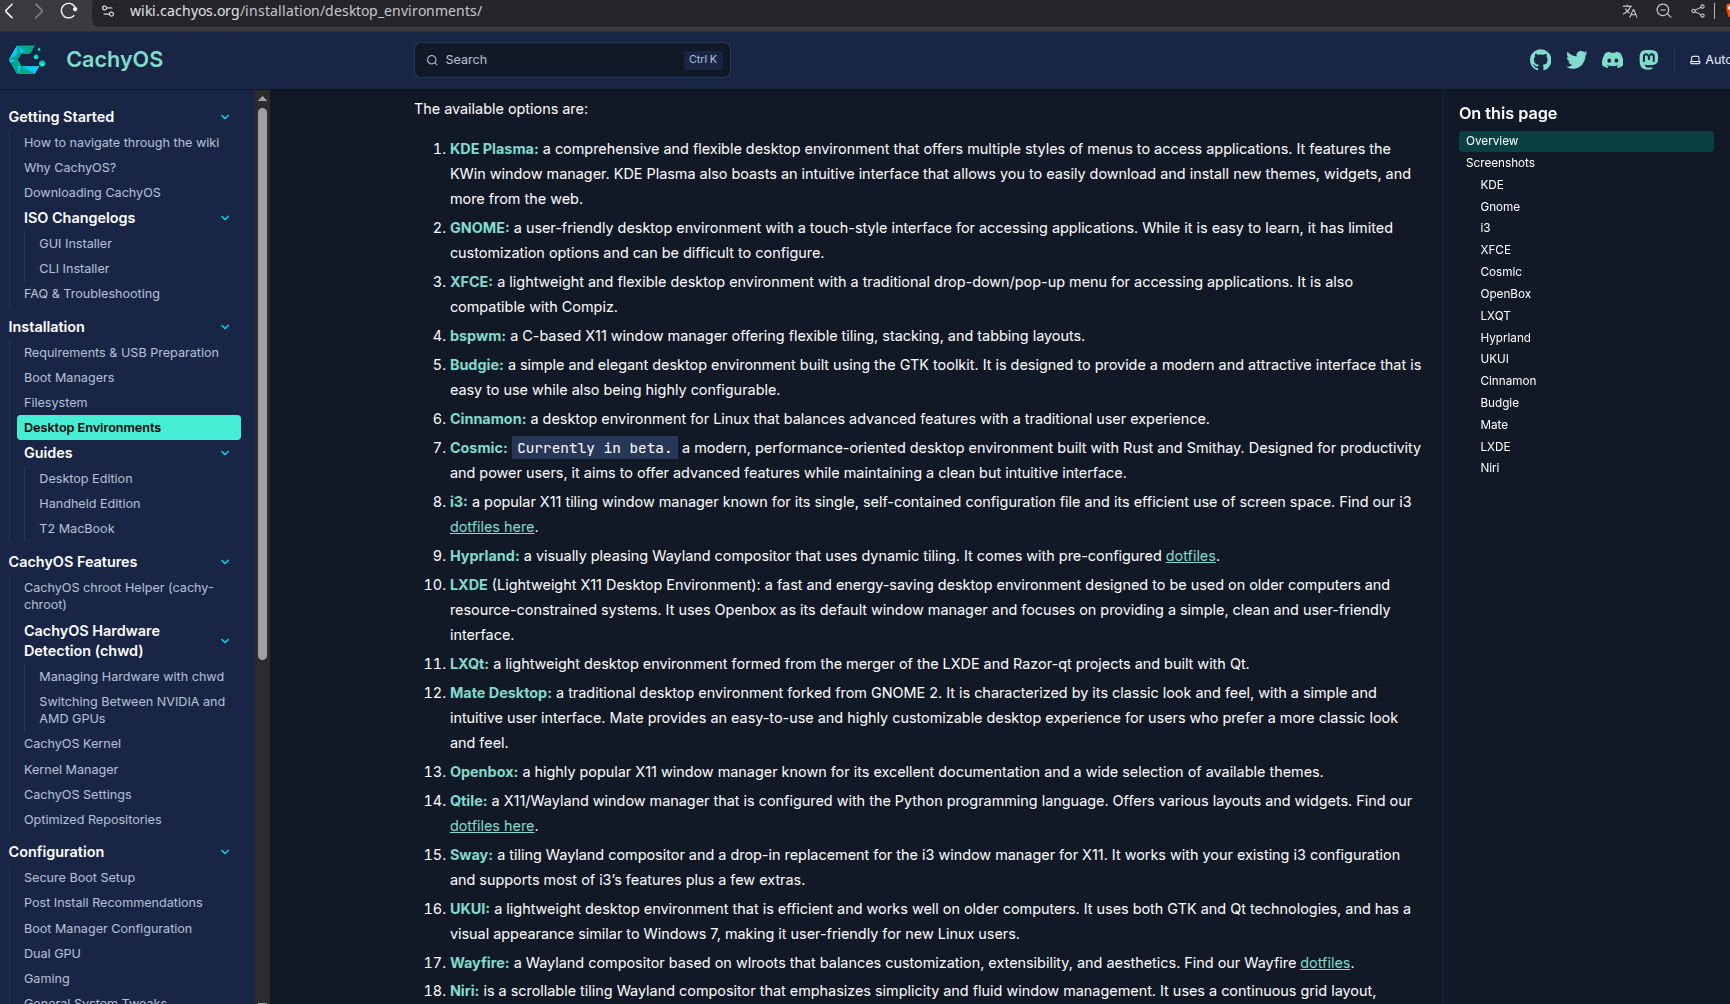Open the CachyOS Mastodon icon link

[x=1649, y=60]
